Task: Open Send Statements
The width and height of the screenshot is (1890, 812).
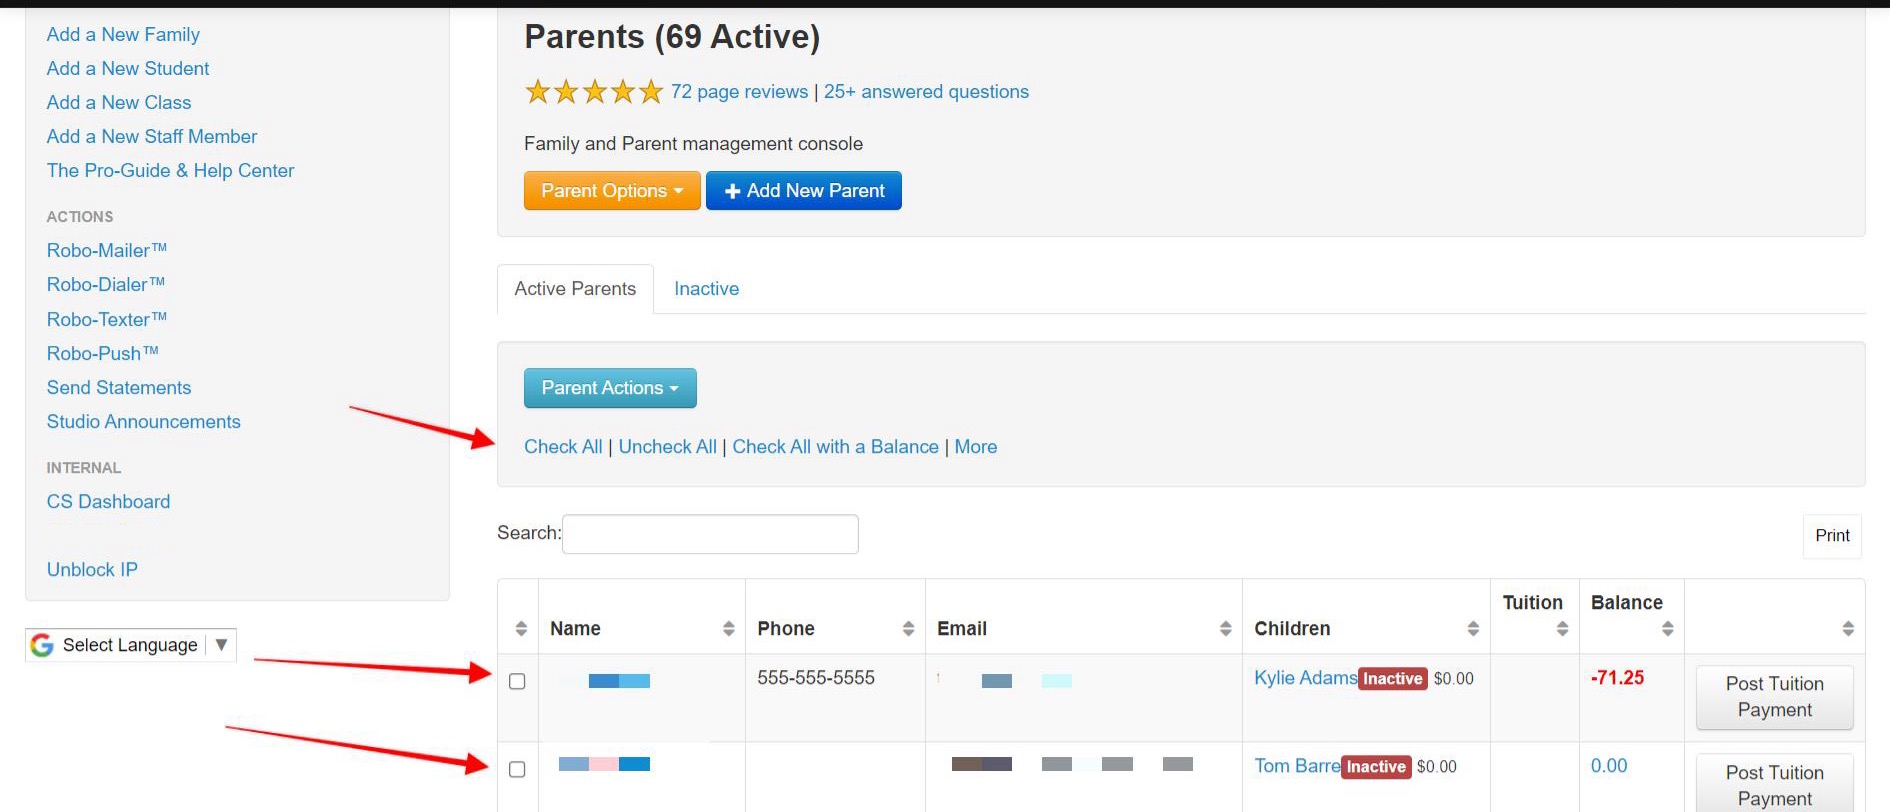Action: (x=118, y=388)
